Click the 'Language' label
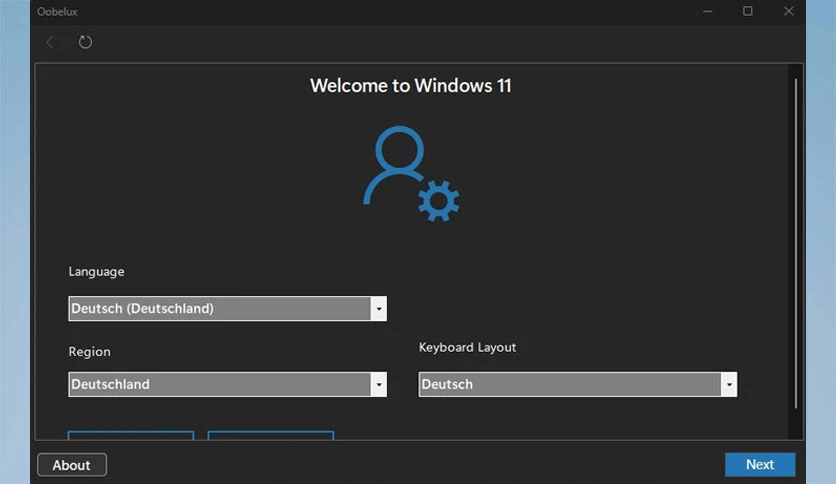The image size is (836, 484). point(97,272)
